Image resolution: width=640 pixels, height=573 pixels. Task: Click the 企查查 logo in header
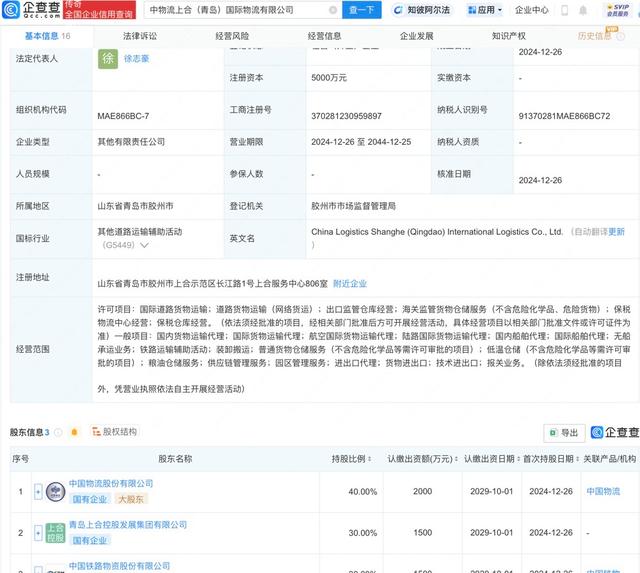[31, 11]
